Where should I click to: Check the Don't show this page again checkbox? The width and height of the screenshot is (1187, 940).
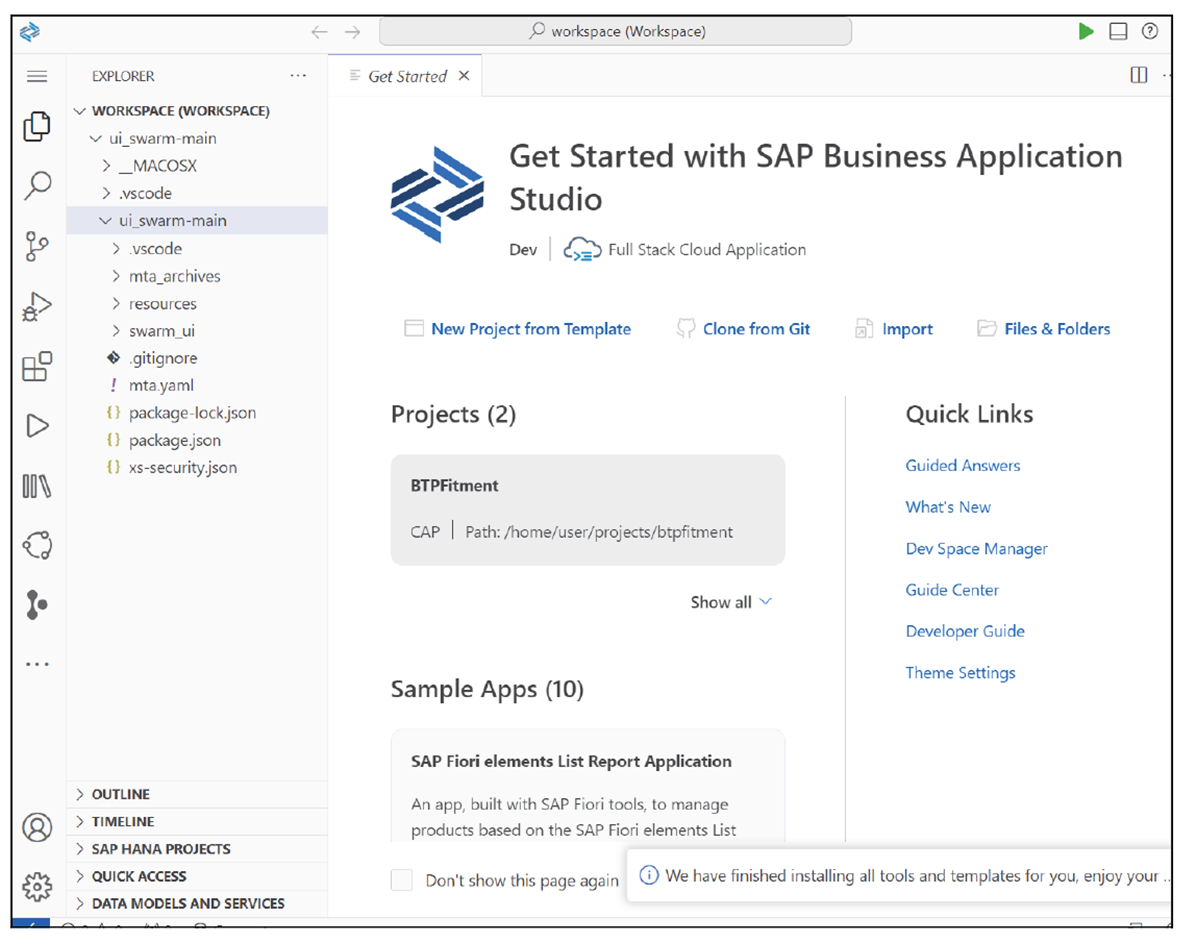click(401, 880)
